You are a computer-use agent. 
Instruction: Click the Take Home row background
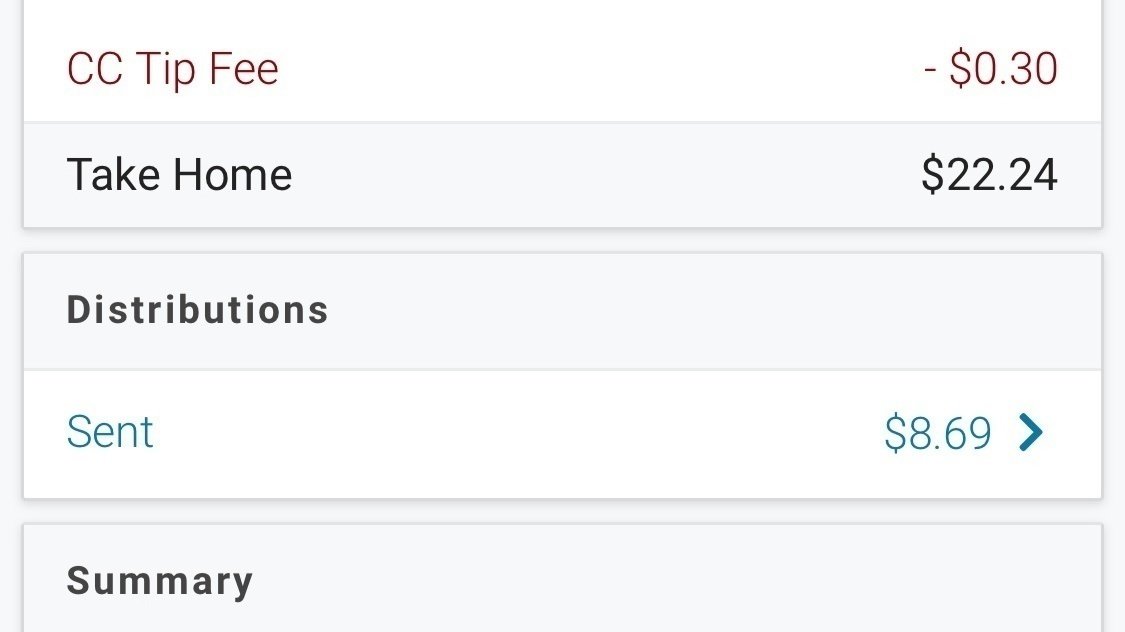click(x=600, y=176)
